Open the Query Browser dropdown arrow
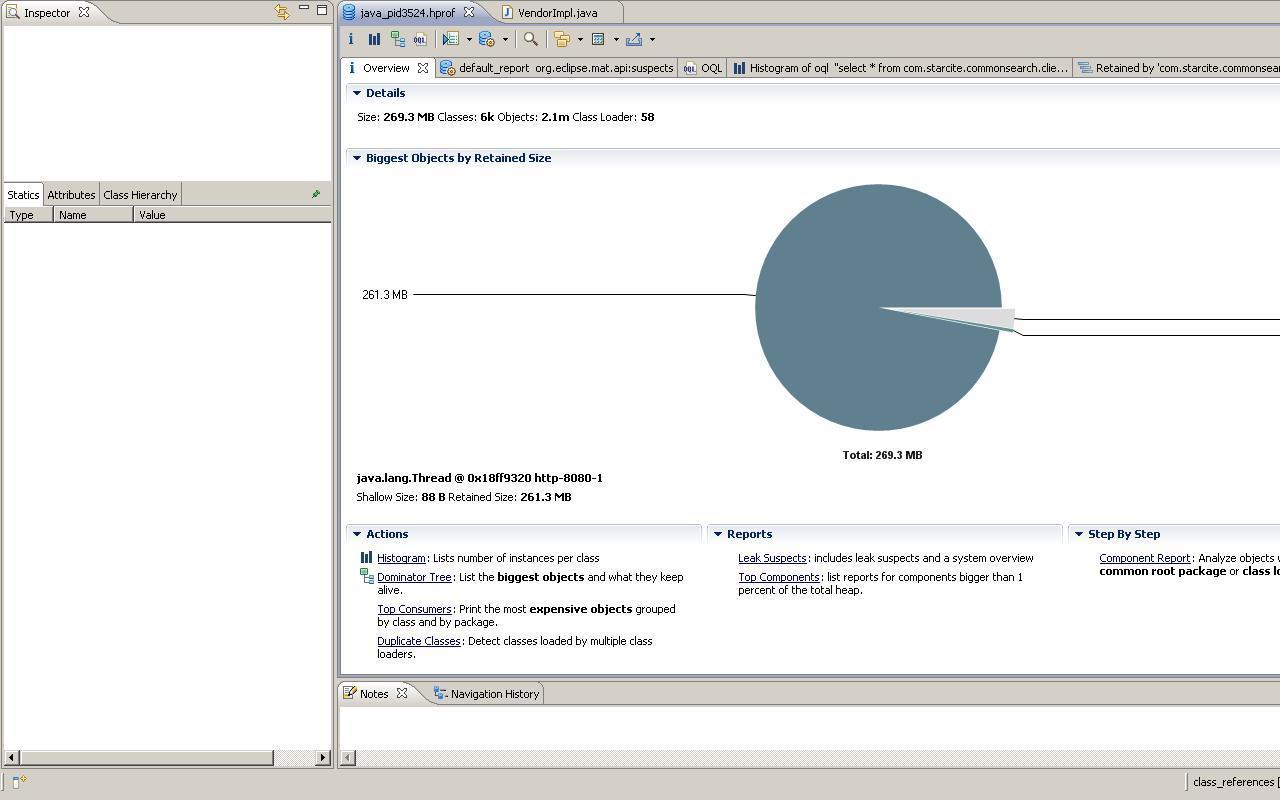 pos(505,39)
